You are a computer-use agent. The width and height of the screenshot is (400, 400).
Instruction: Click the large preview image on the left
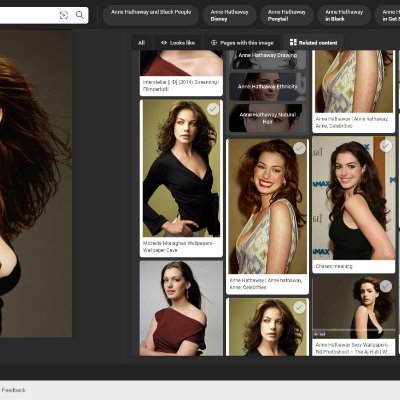pyautogui.click(x=36, y=183)
